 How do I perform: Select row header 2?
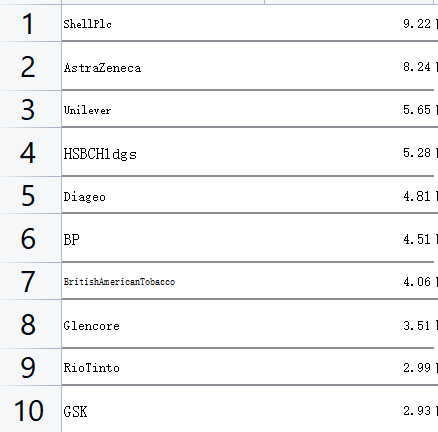point(31,66)
